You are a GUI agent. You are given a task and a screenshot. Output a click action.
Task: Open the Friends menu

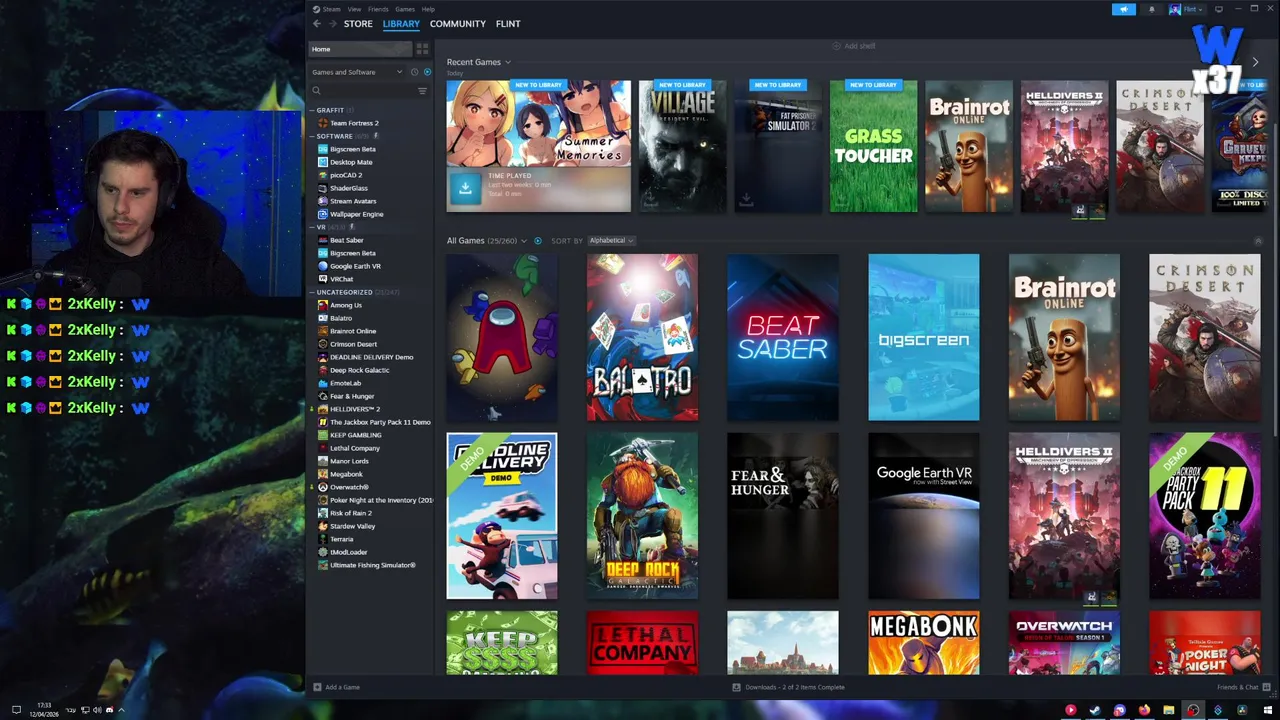(379, 9)
